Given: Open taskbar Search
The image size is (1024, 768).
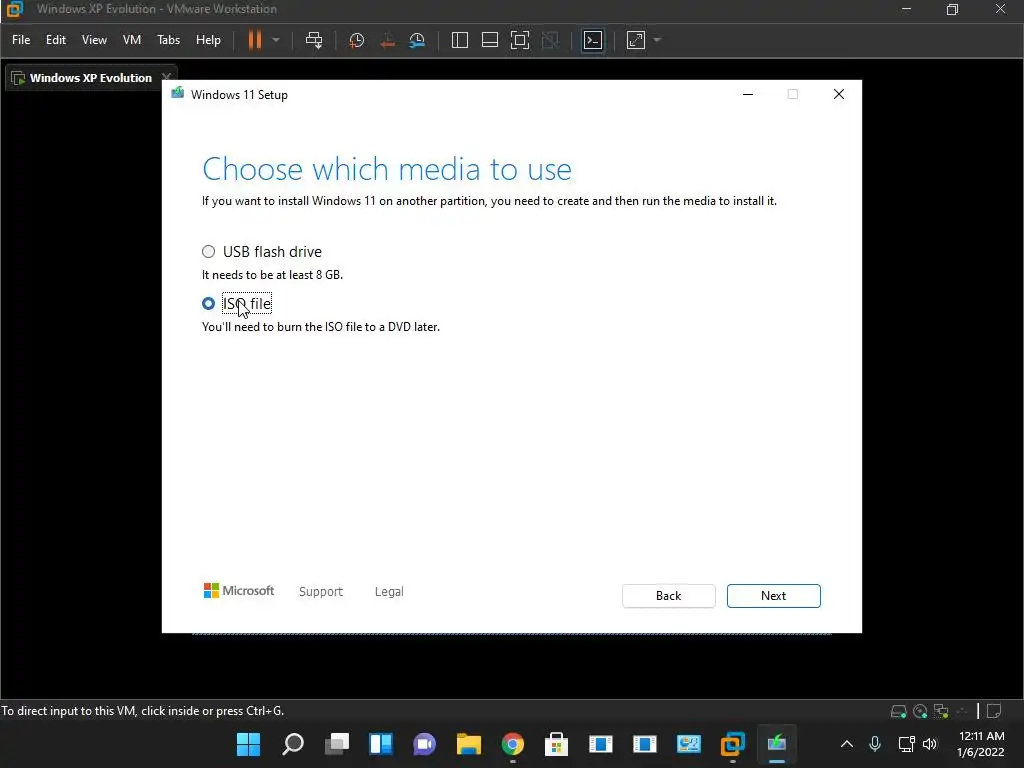Looking at the screenshot, I should click(x=293, y=744).
